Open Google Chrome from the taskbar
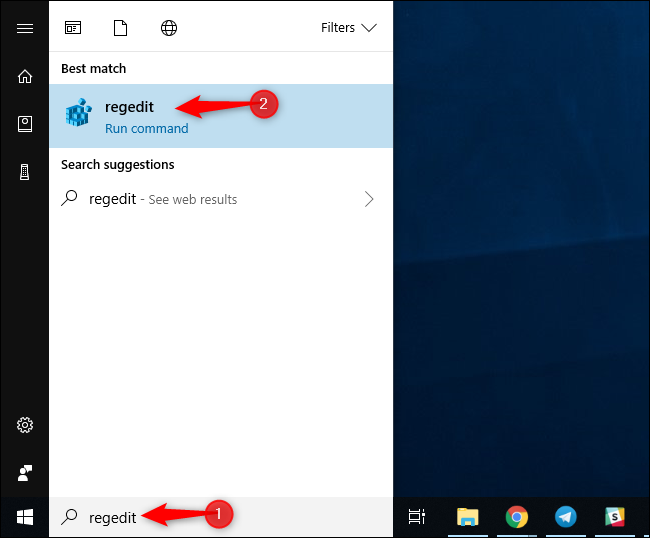This screenshot has width=650, height=538. click(517, 517)
